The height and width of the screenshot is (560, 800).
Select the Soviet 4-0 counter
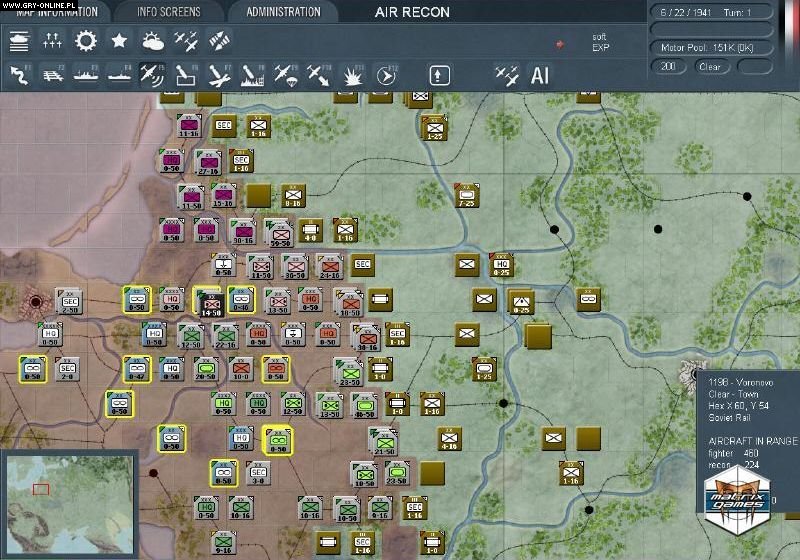(311, 231)
